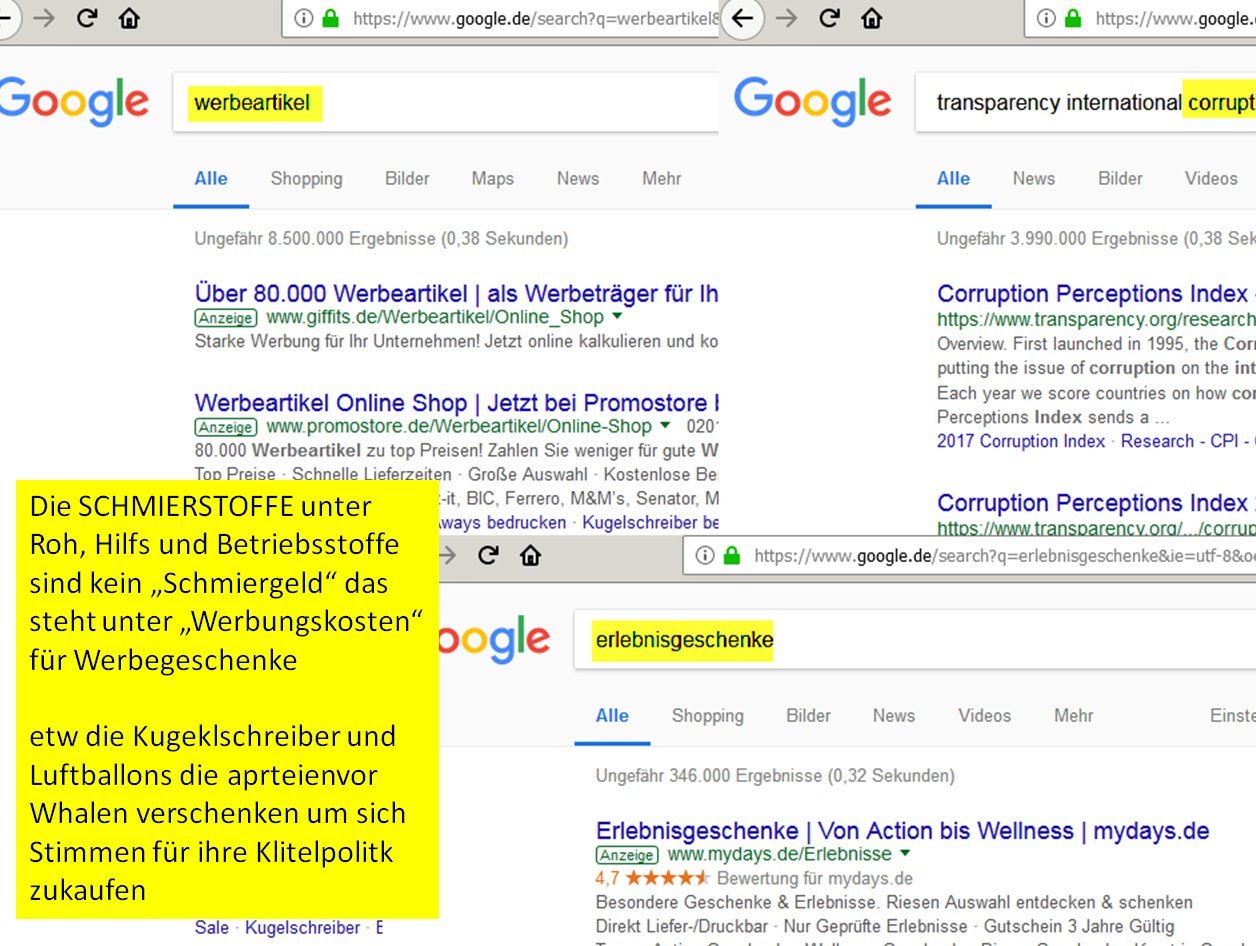Click address bar with q=werbeartikel URL

(500, 18)
